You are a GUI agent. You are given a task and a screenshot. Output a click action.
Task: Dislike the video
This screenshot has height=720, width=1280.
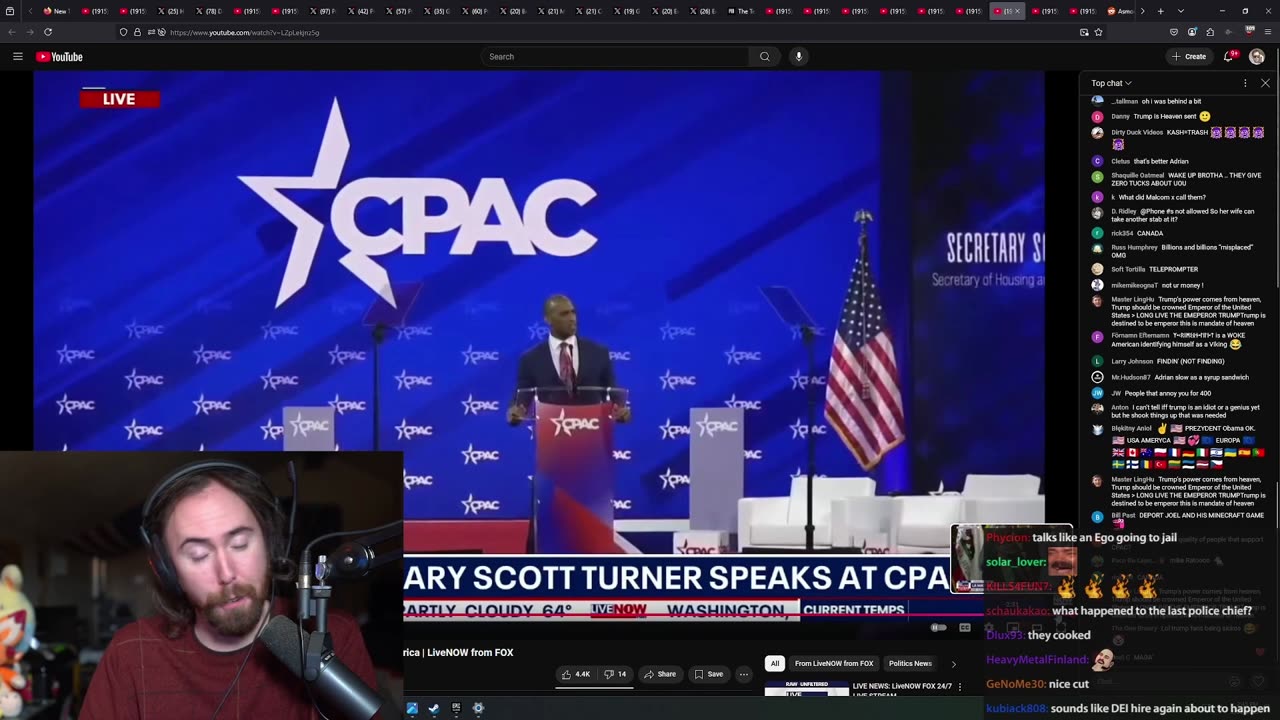615,674
